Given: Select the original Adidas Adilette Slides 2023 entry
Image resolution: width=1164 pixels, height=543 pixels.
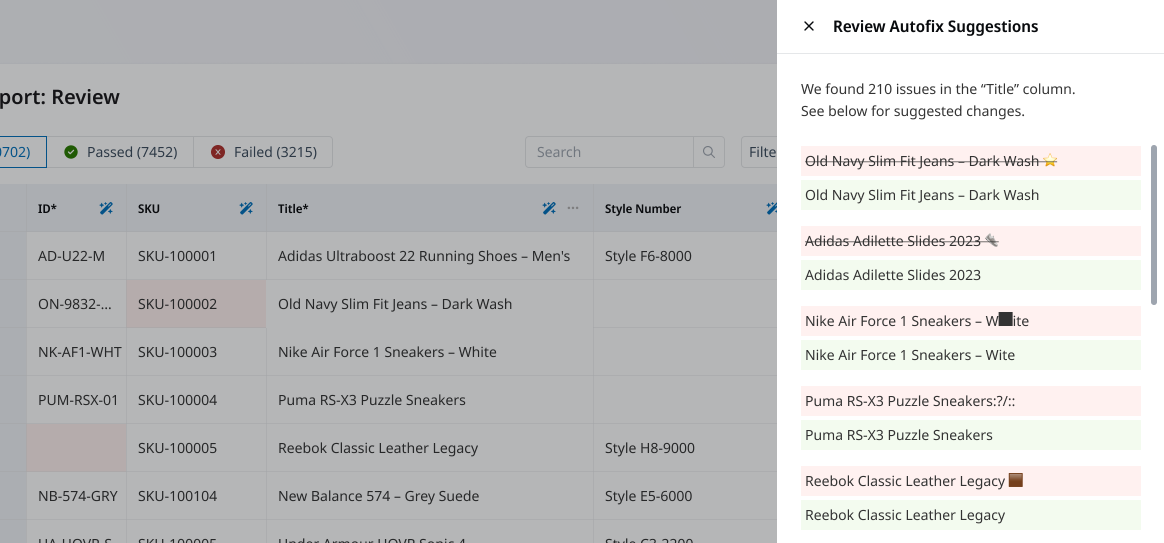Looking at the screenshot, I should pos(971,241).
